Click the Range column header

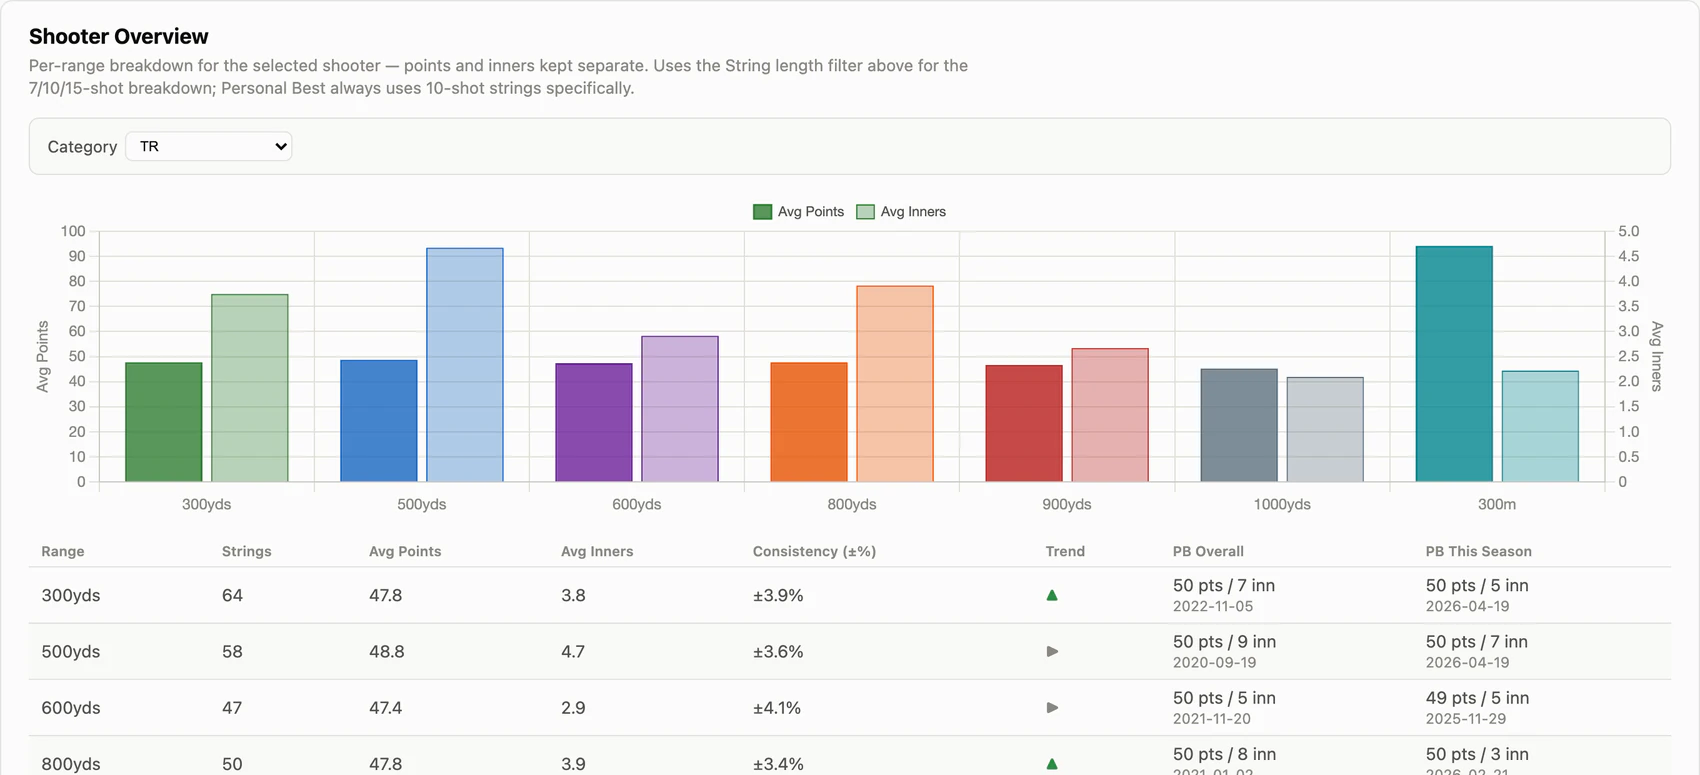click(63, 551)
